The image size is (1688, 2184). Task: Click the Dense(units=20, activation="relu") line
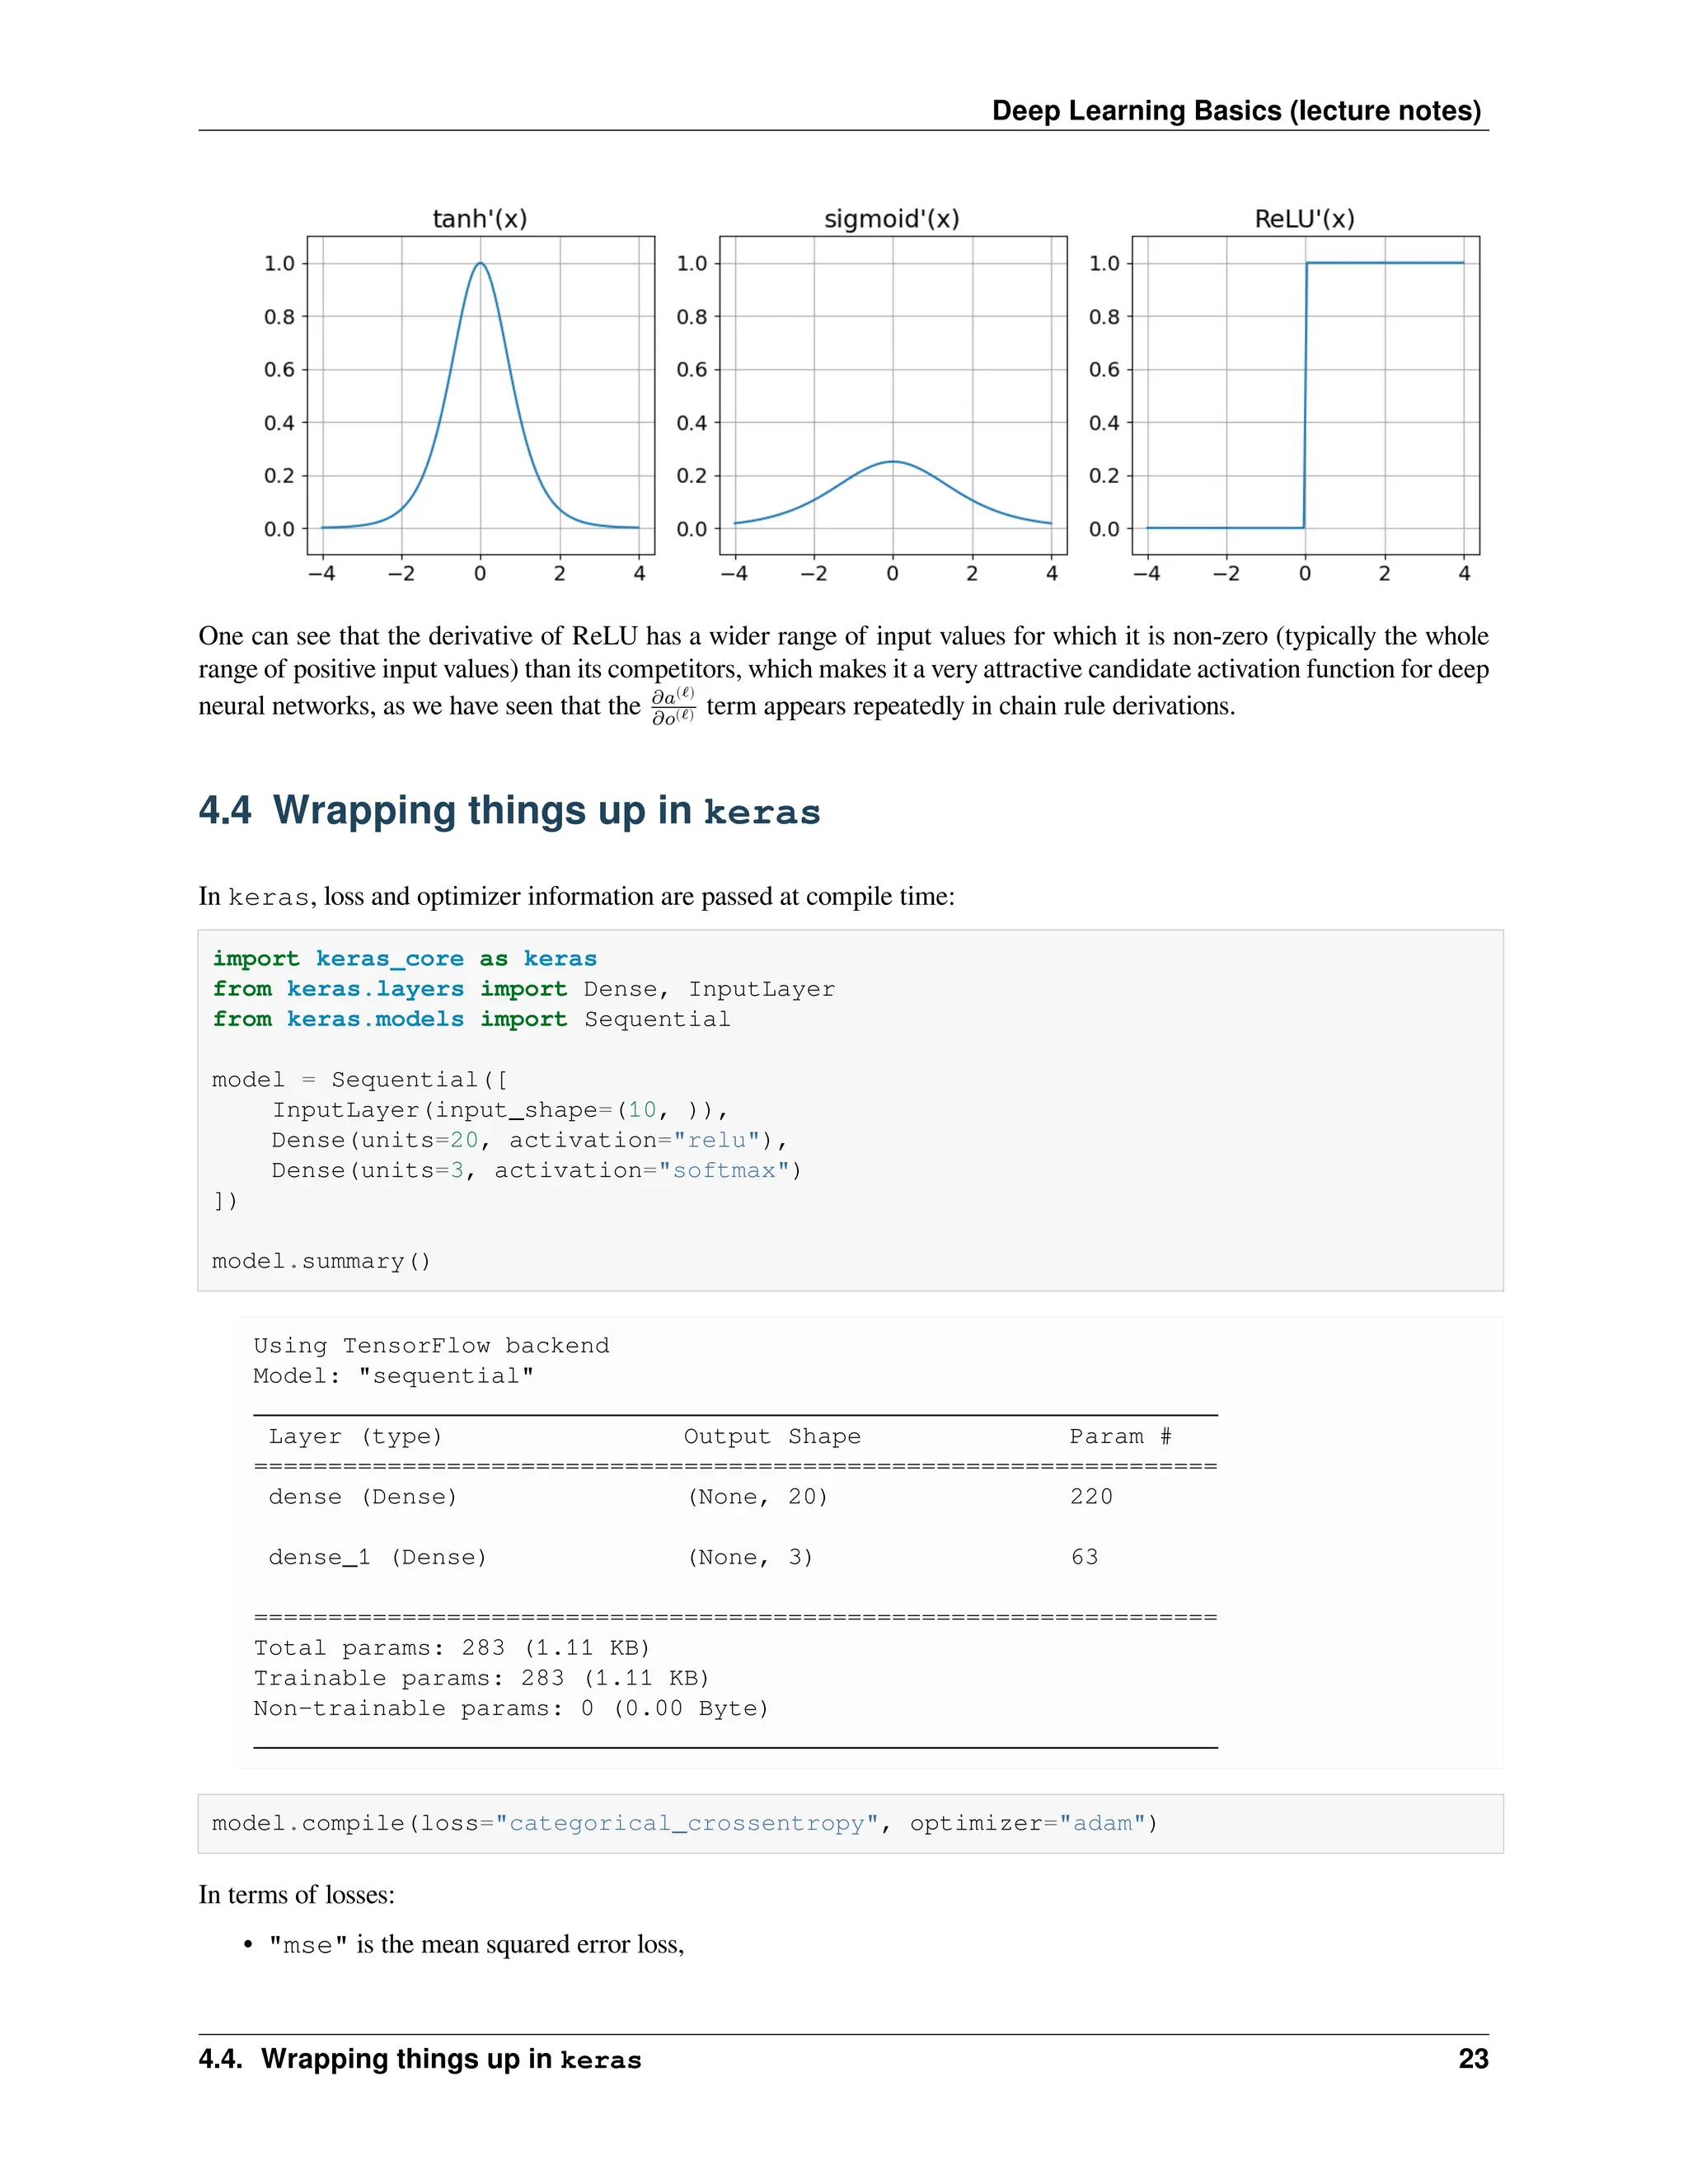(x=530, y=1140)
